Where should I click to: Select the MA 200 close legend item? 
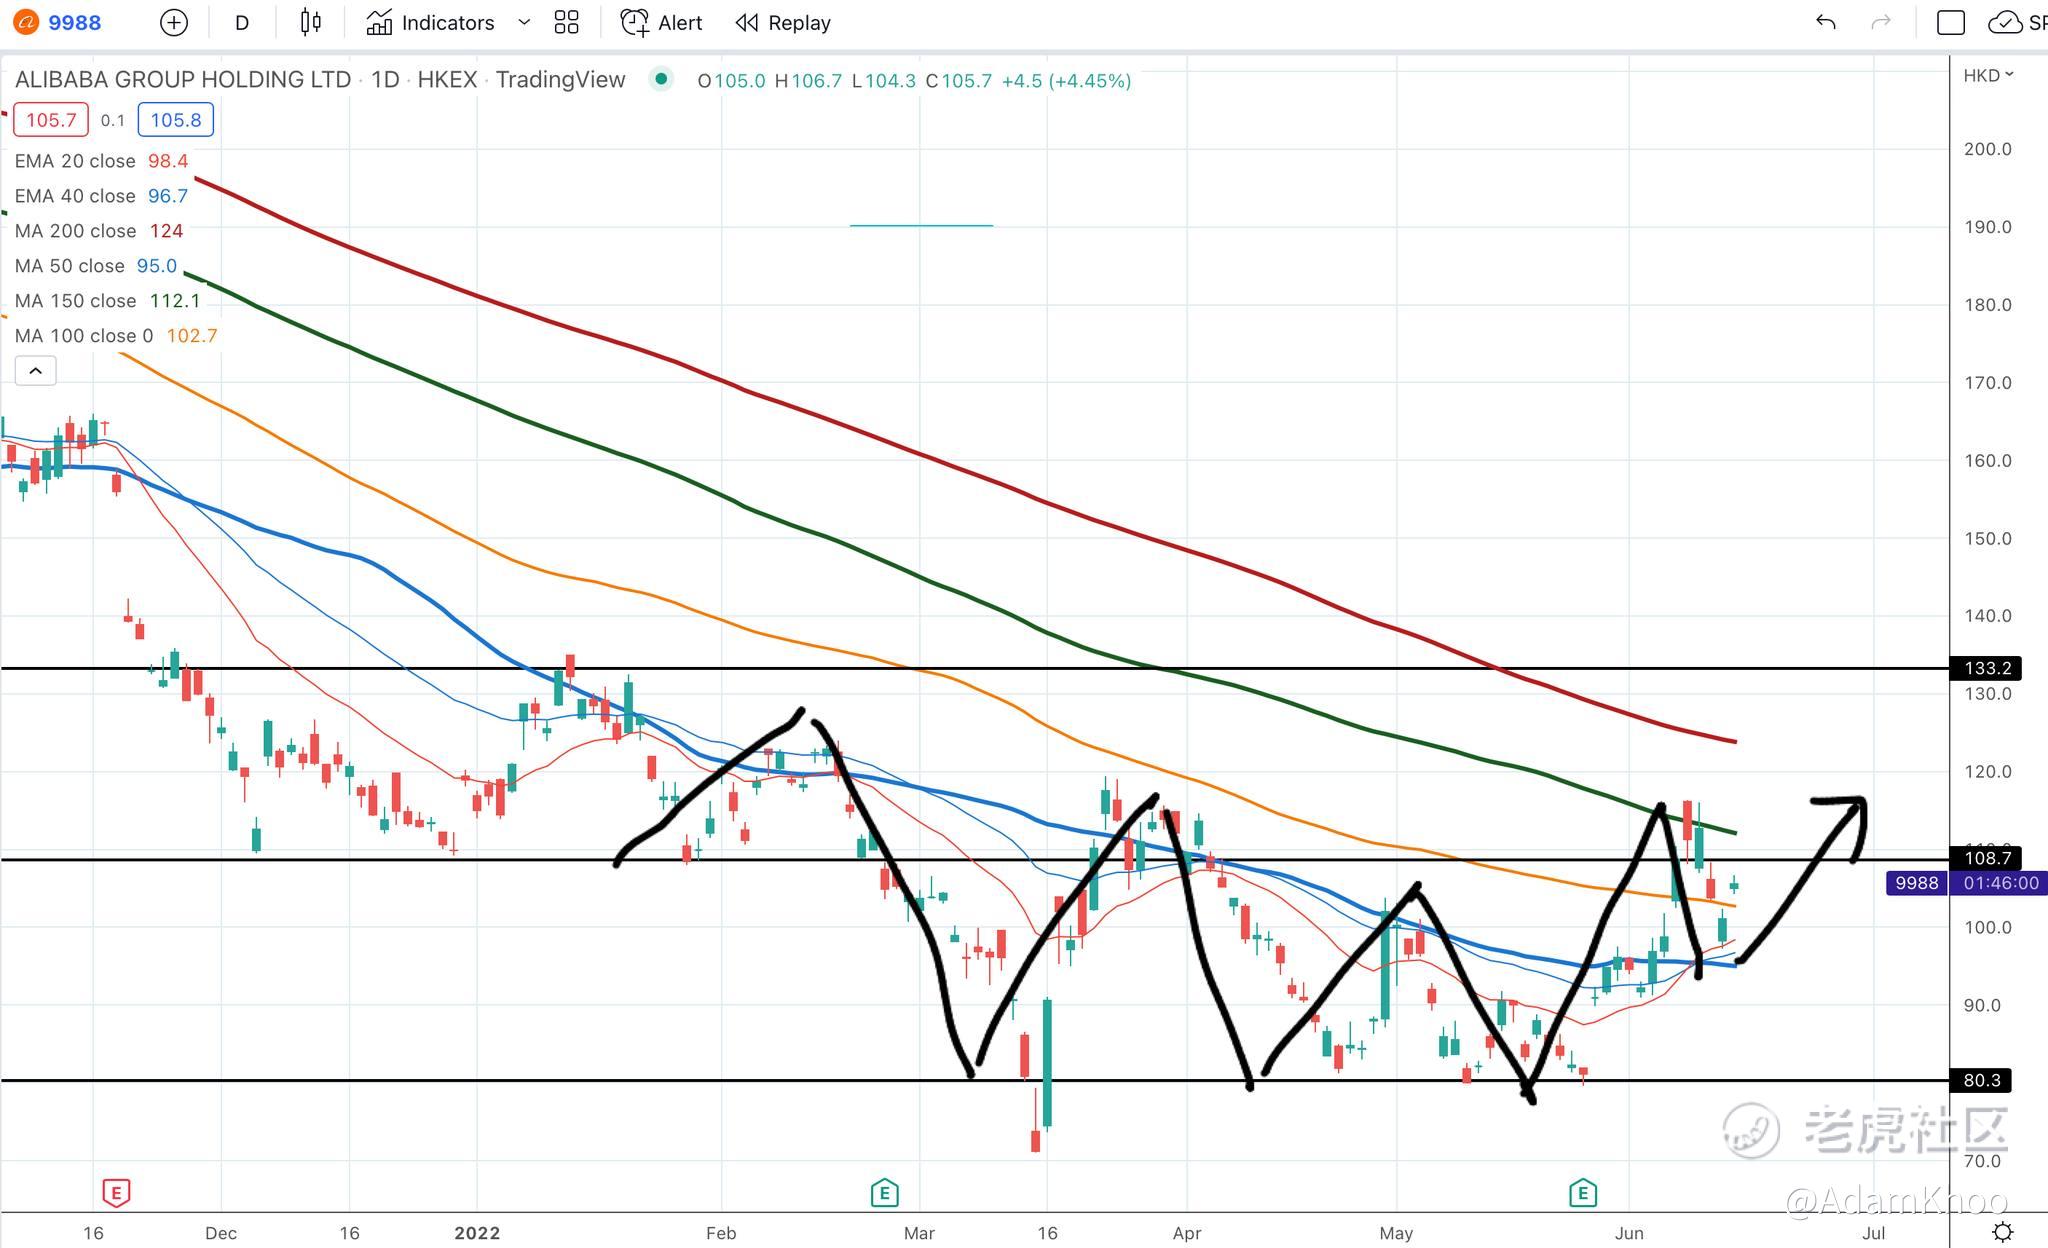click(75, 231)
